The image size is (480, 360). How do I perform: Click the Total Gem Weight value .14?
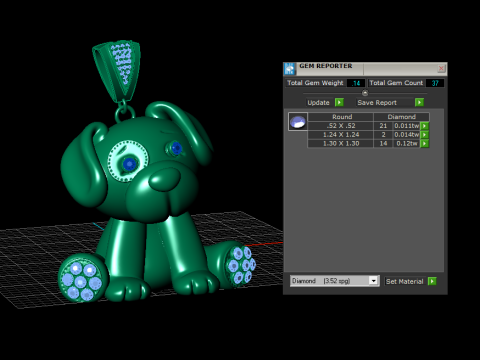356,83
